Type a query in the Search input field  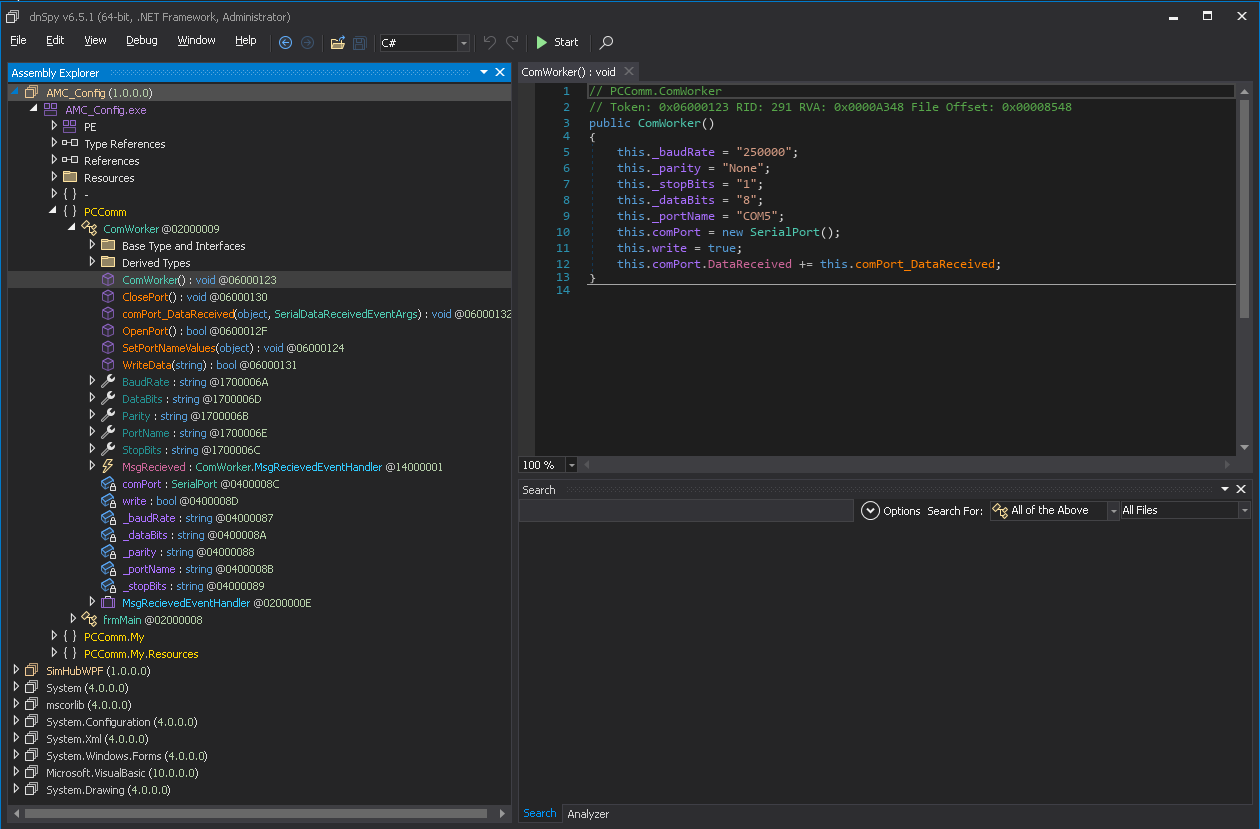coord(685,510)
